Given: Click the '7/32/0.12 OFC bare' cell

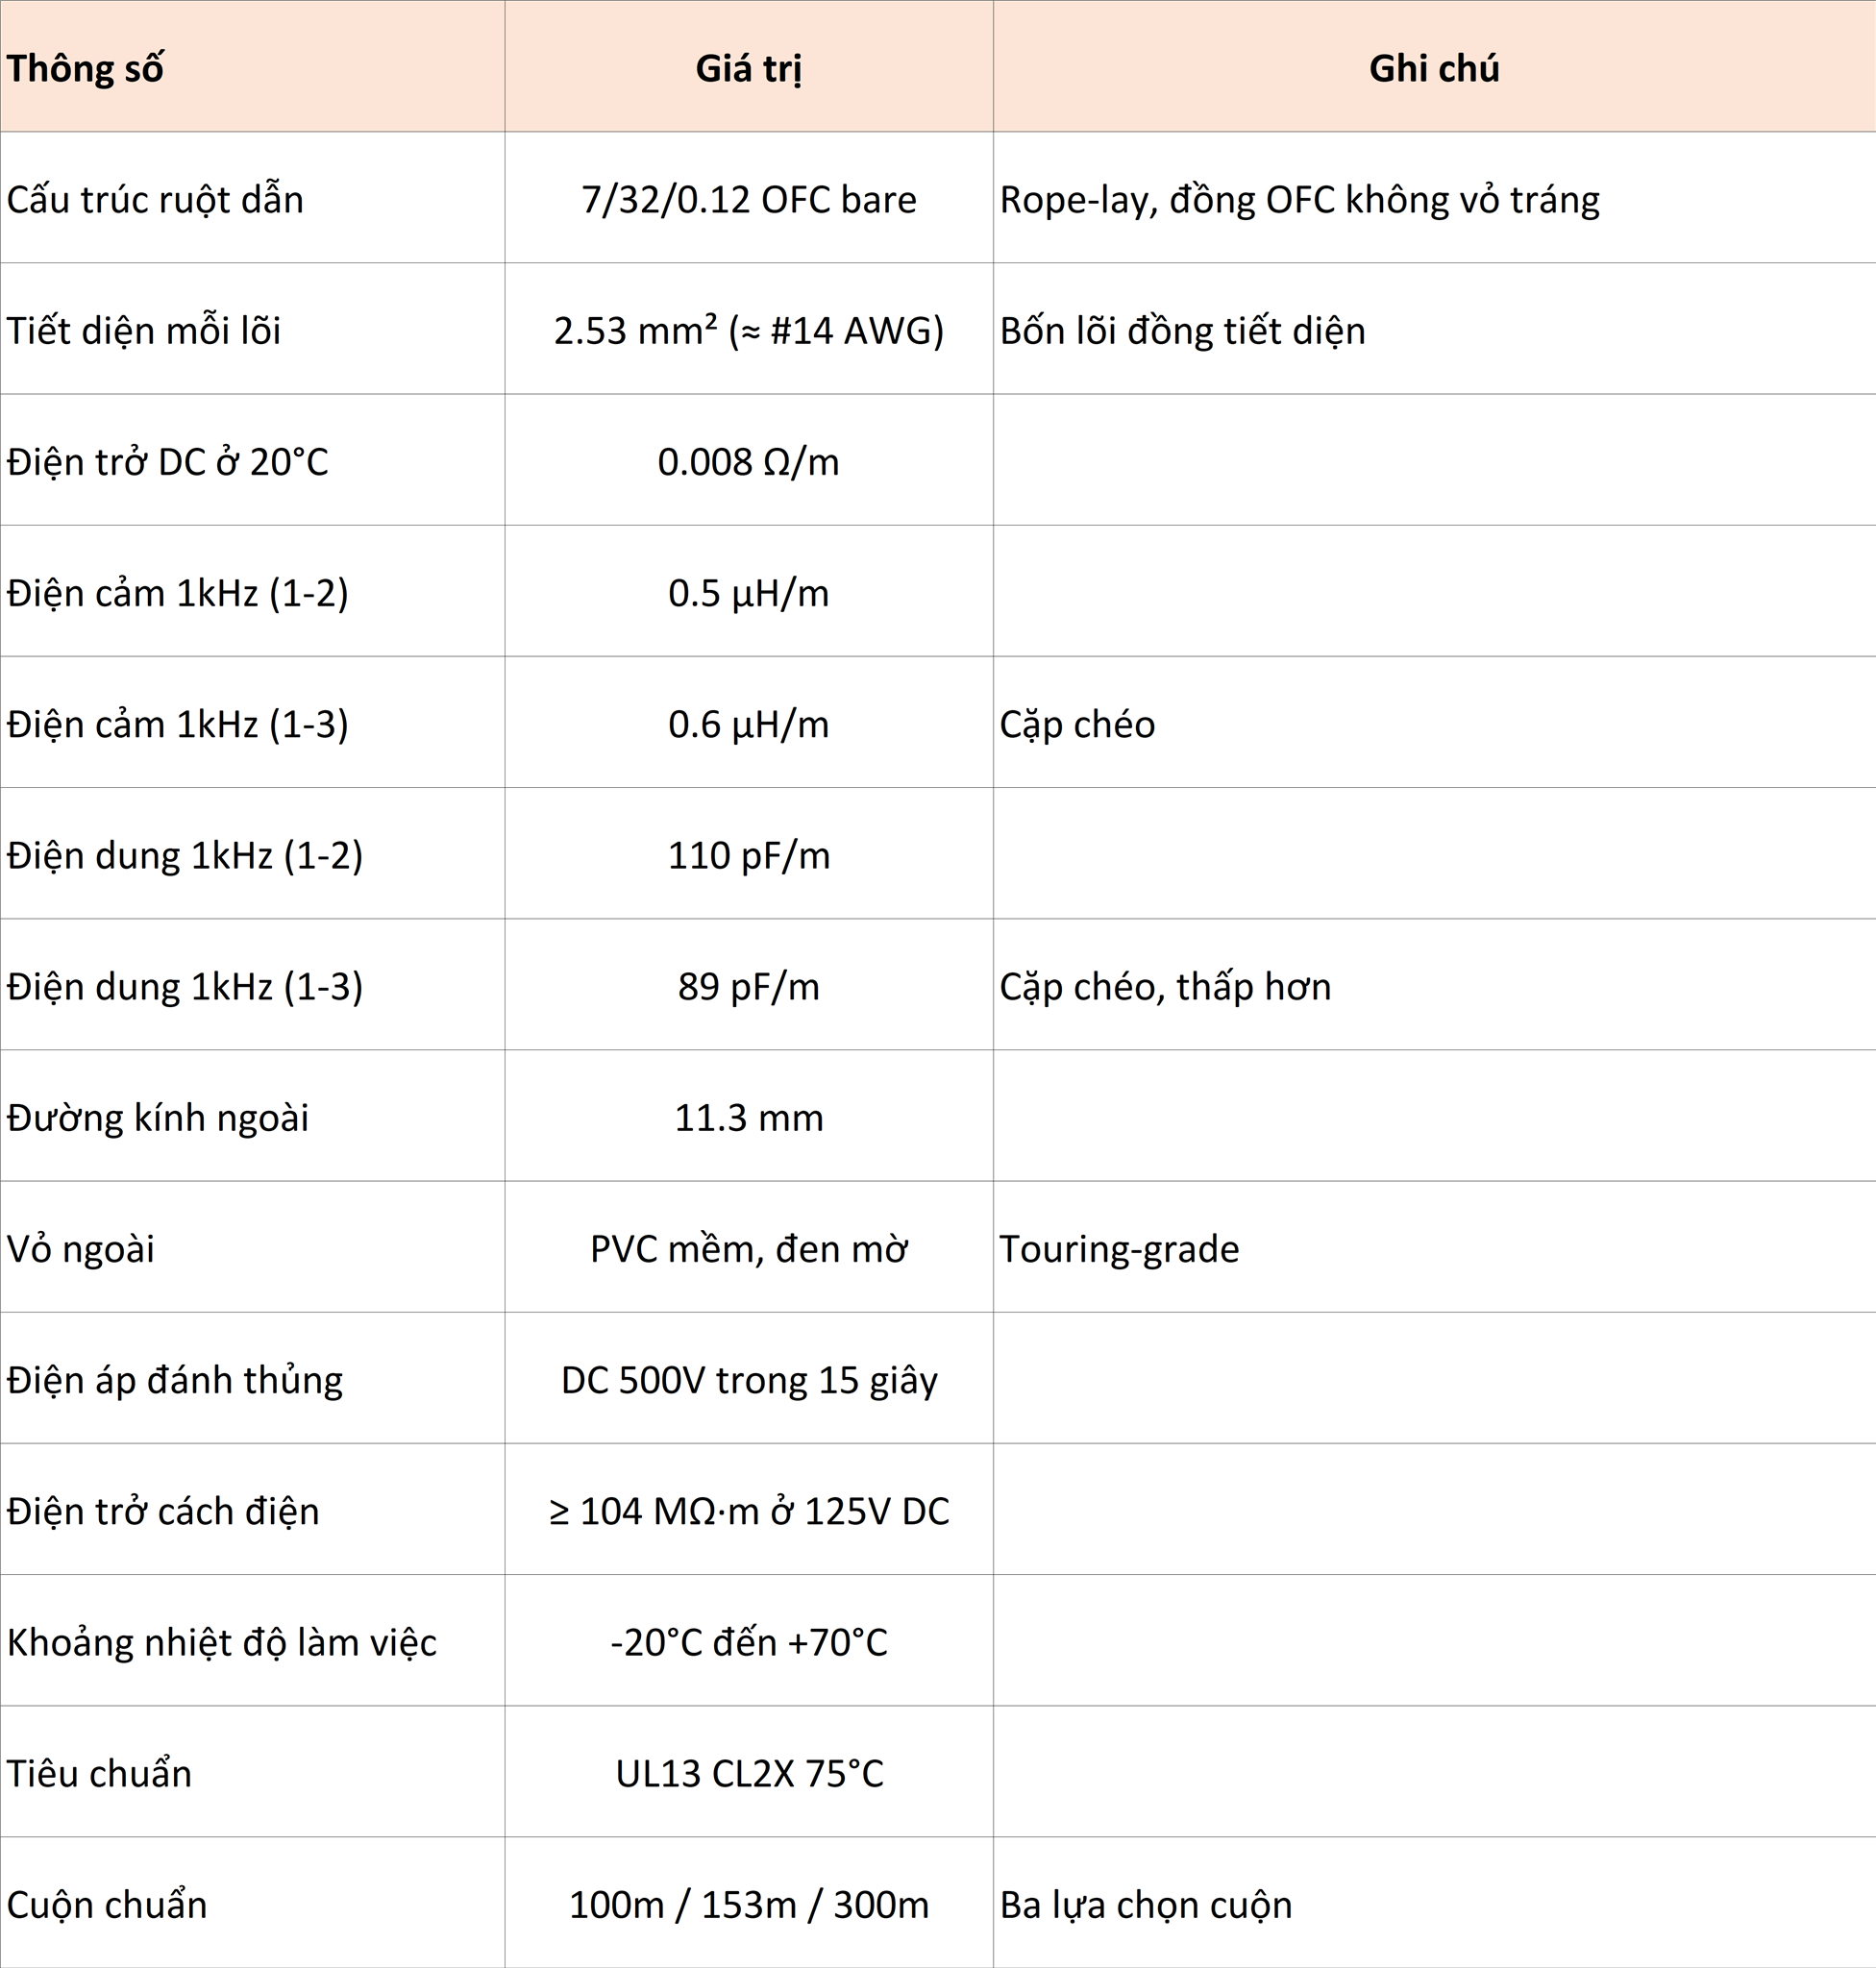Looking at the screenshot, I should pyautogui.click(x=749, y=198).
